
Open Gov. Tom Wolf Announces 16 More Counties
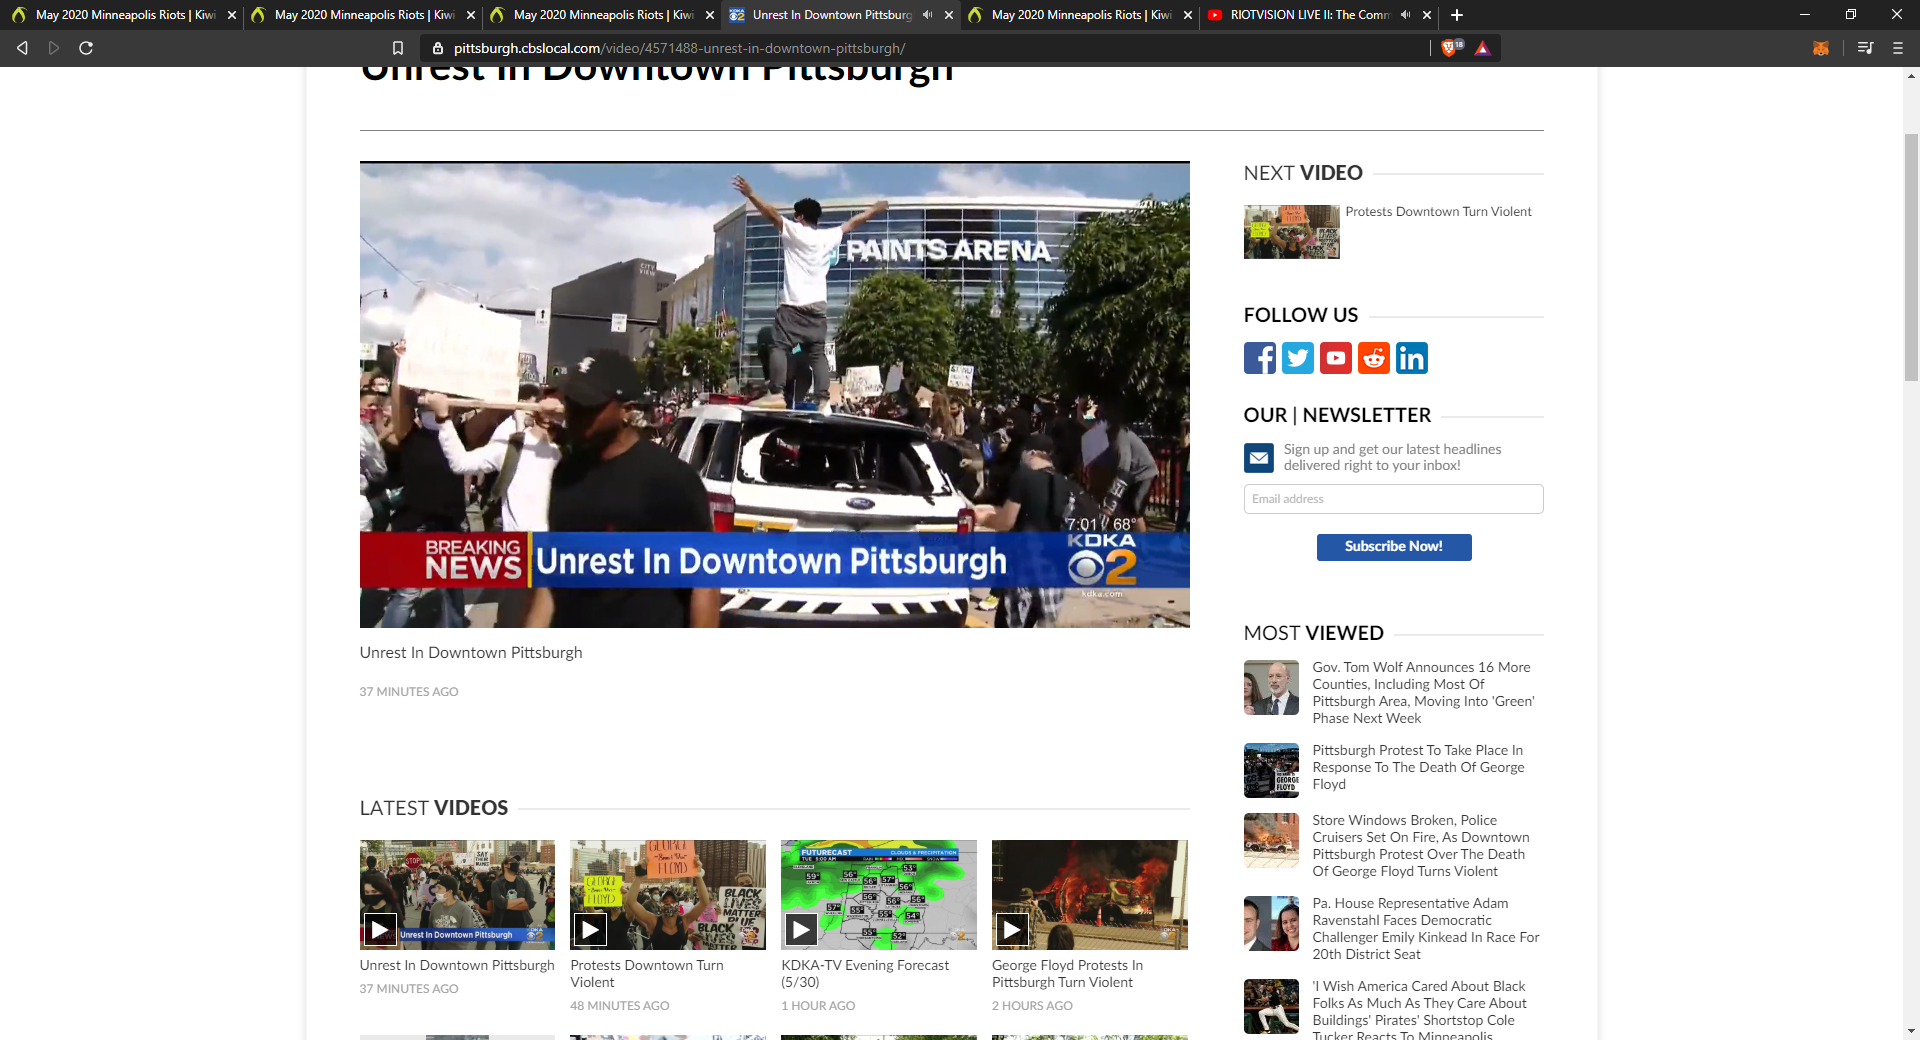[1424, 692]
